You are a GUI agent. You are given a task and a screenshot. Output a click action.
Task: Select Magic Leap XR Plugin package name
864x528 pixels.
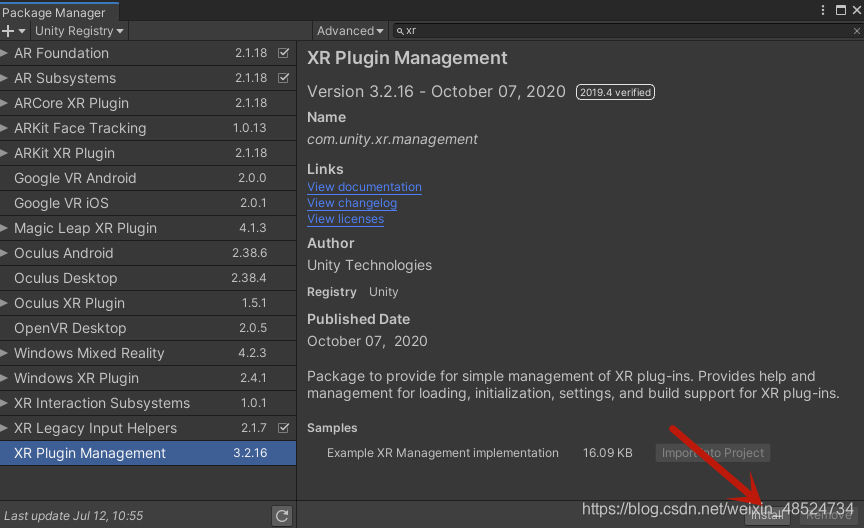[x=85, y=228]
